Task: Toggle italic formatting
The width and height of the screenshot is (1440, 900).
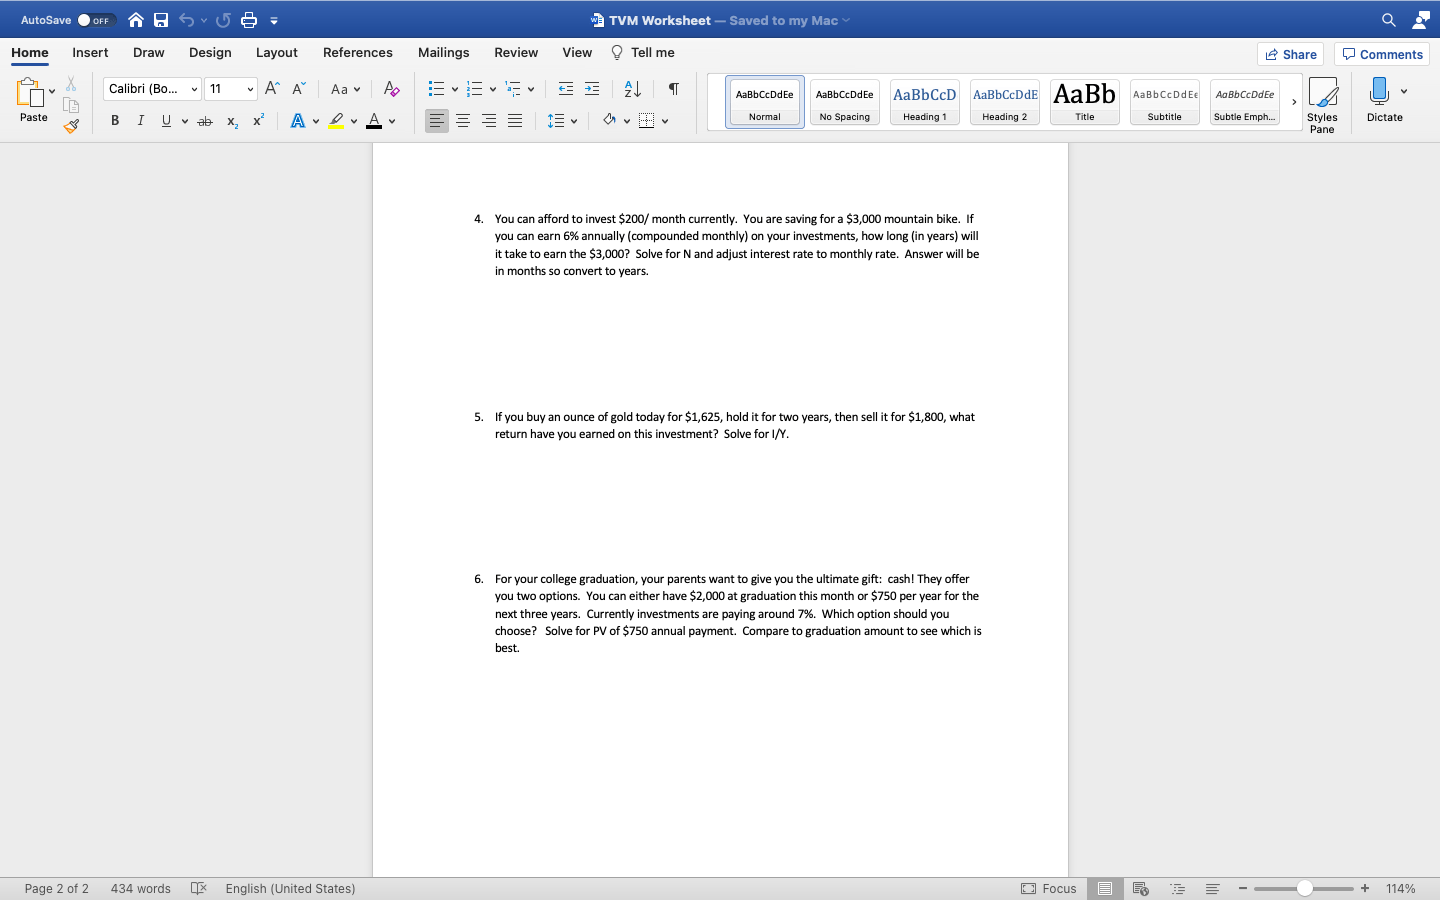Action: pos(140,121)
